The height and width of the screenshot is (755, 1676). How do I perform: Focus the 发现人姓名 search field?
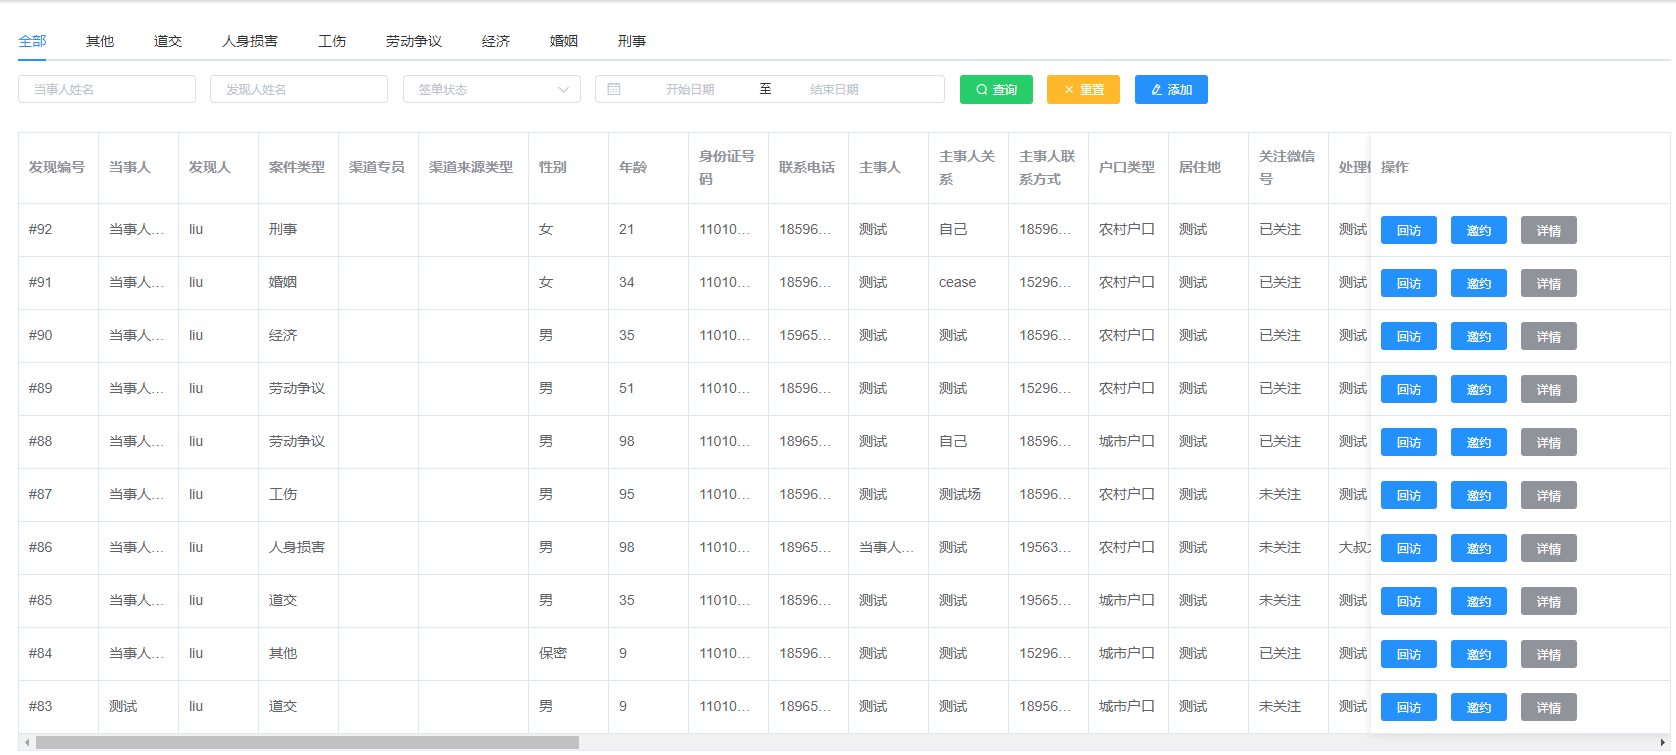click(299, 89)
